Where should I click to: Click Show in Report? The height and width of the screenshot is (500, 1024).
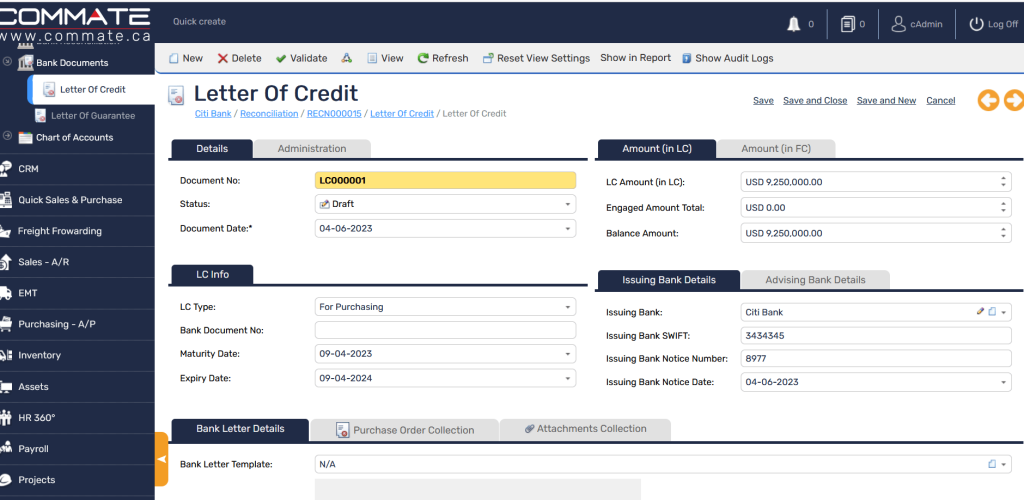635,57
